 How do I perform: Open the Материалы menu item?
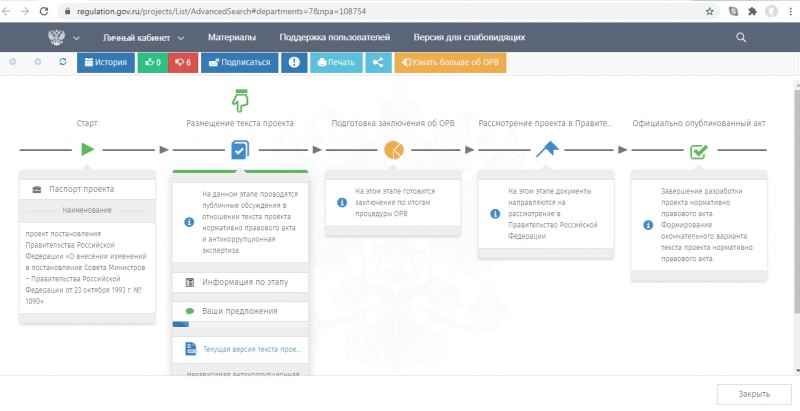pos(231,37)
